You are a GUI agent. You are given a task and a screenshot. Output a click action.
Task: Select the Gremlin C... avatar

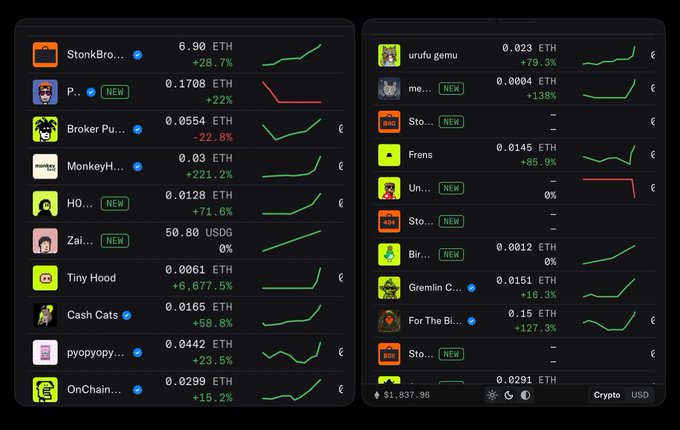point(389,288)
